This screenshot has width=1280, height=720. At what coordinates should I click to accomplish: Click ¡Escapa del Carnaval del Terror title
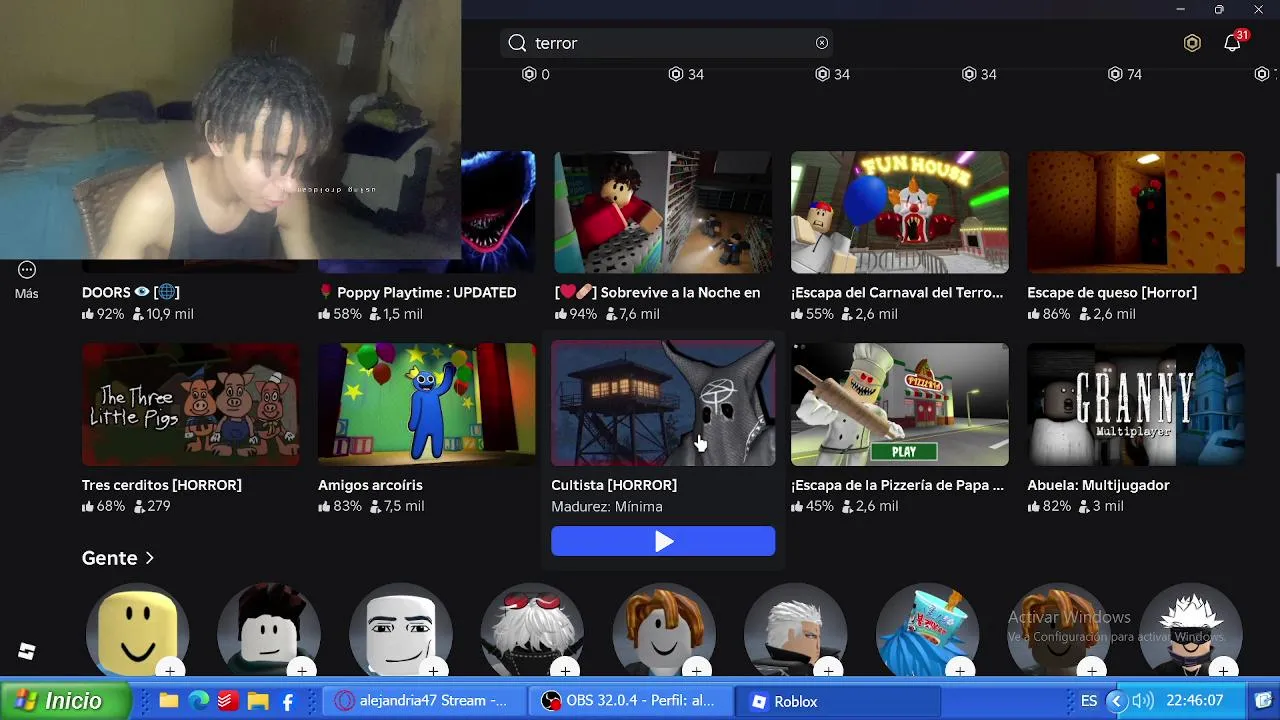click(897, 292)
